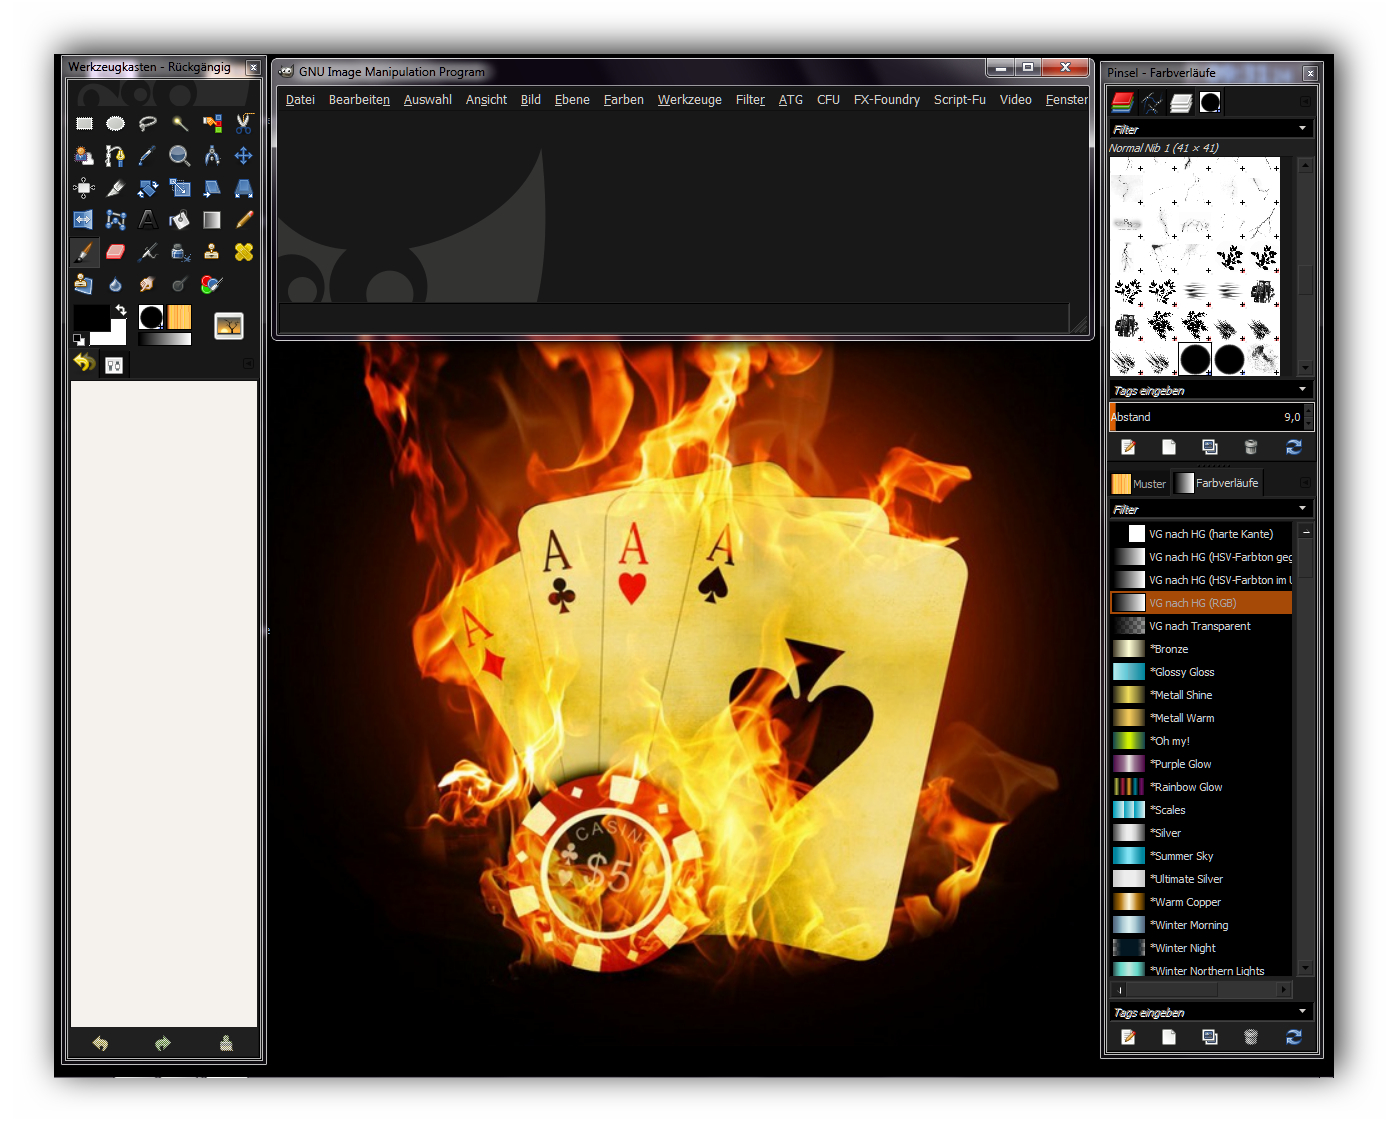Image resolution: width=1388 pixels, height=1132 pixels.
Task: Select the Free Select lasso tool
Action: click(148, 124)
